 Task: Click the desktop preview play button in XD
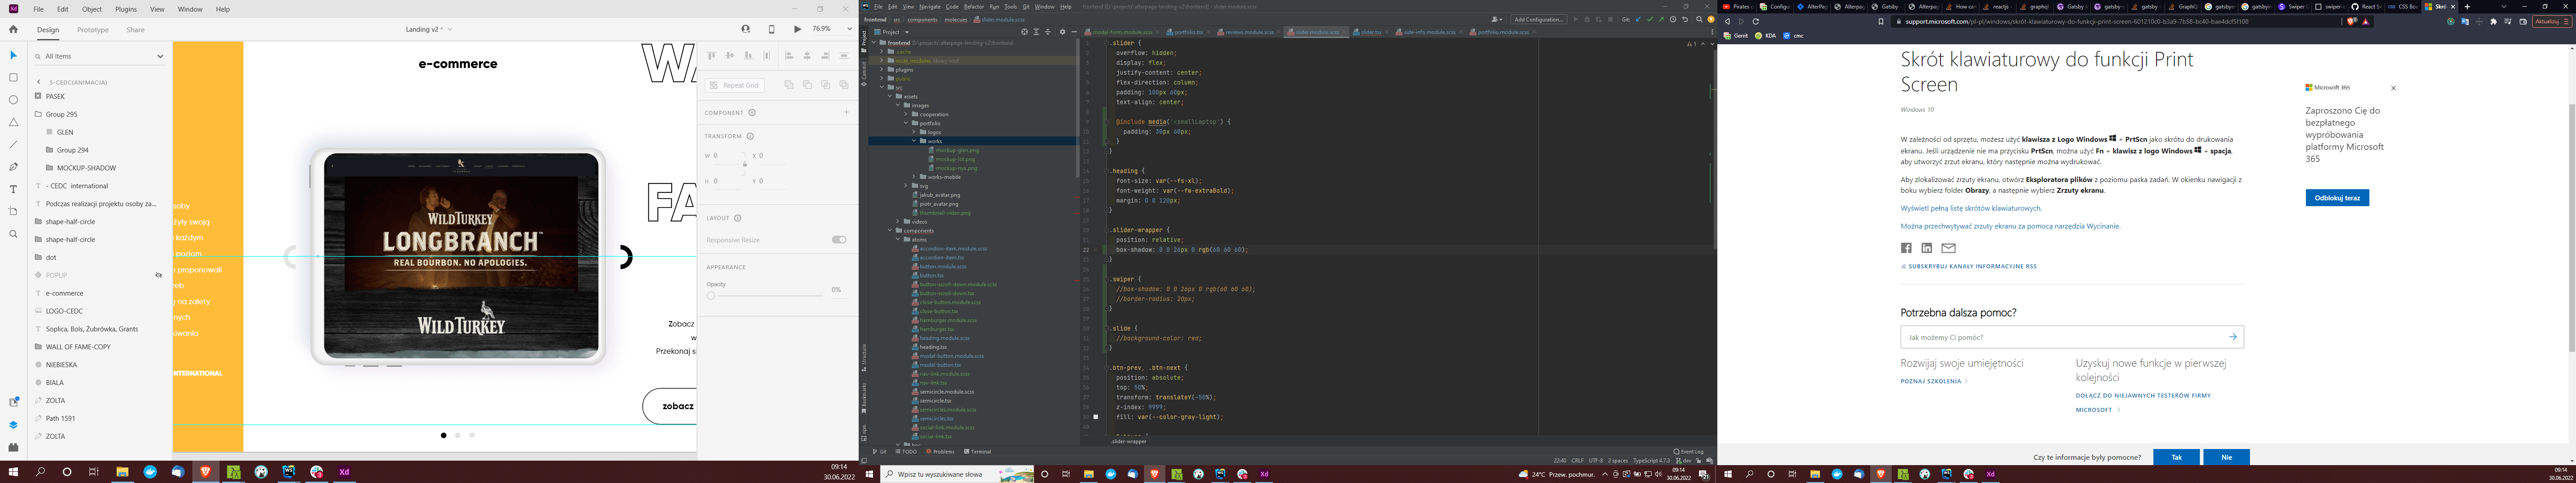797,29
